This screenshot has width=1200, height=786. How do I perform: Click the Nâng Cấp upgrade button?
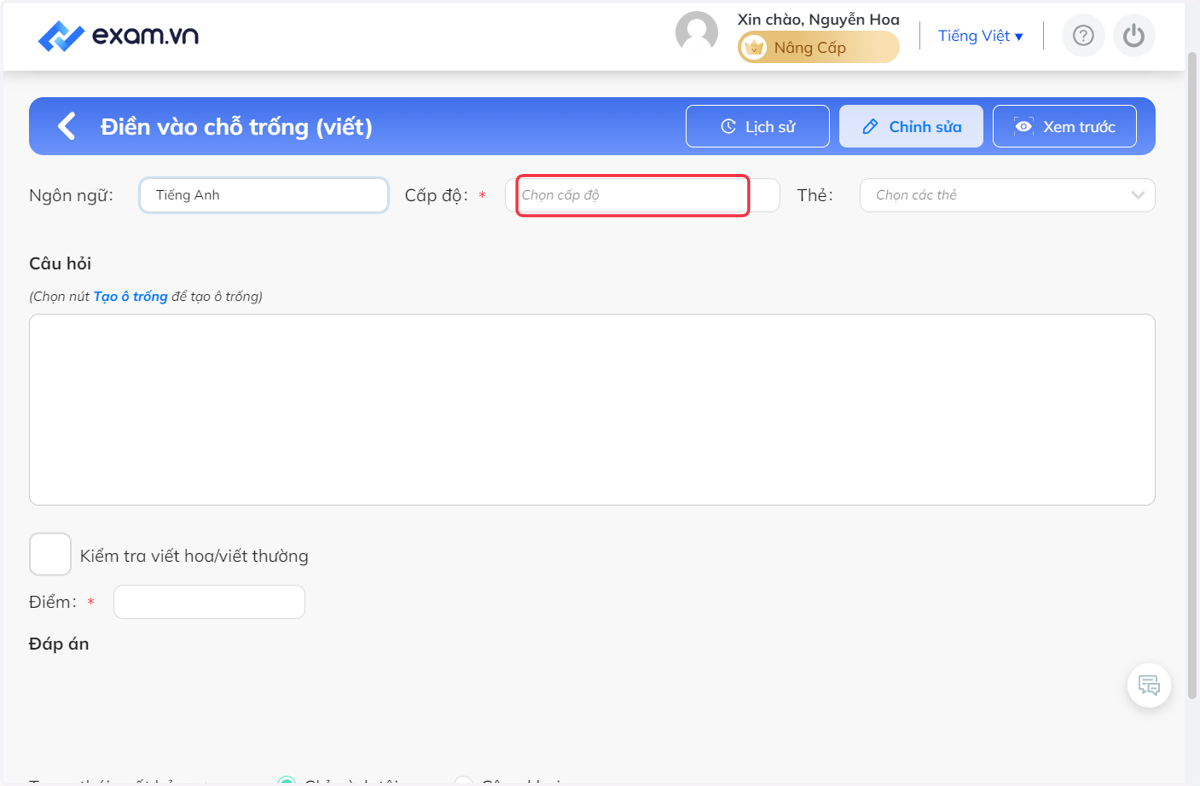coord(818,47)
